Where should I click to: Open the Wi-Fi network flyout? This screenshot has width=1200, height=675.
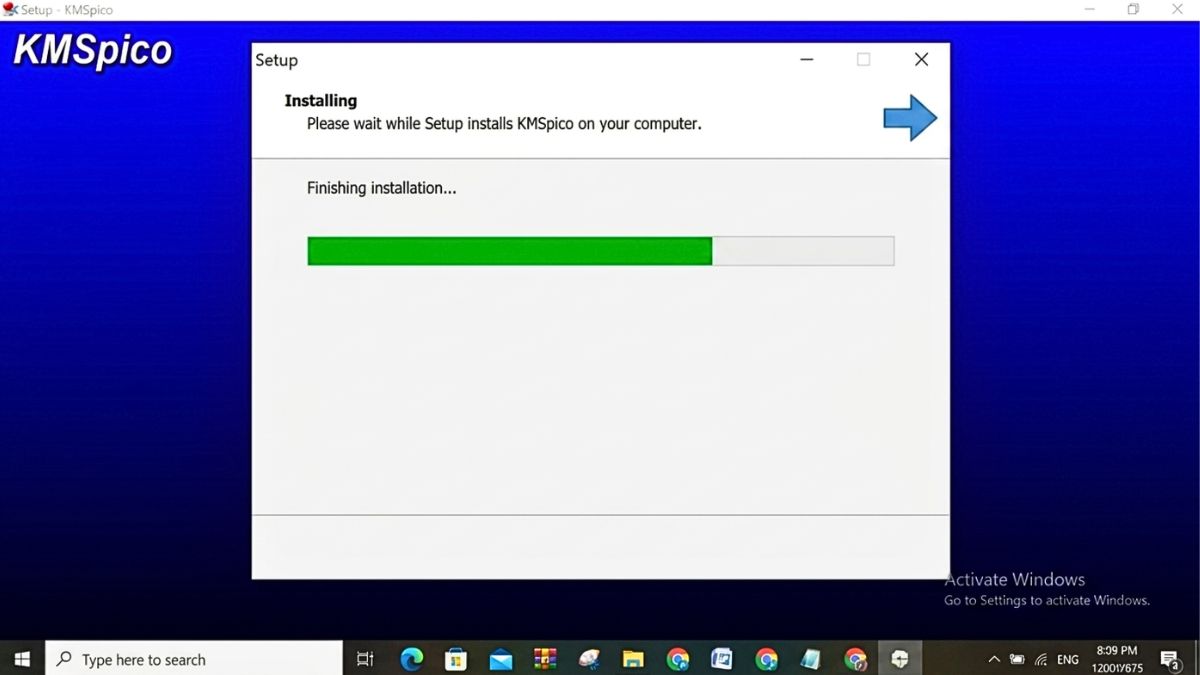point(1041,659)
